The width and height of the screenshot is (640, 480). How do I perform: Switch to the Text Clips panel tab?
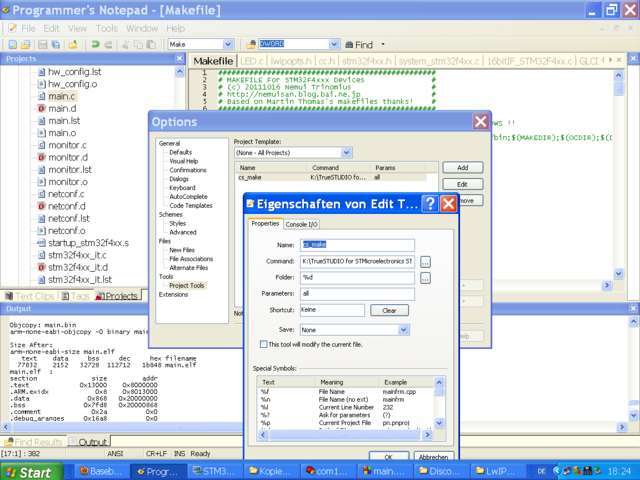pyautogui.click(x=30, y=296)
